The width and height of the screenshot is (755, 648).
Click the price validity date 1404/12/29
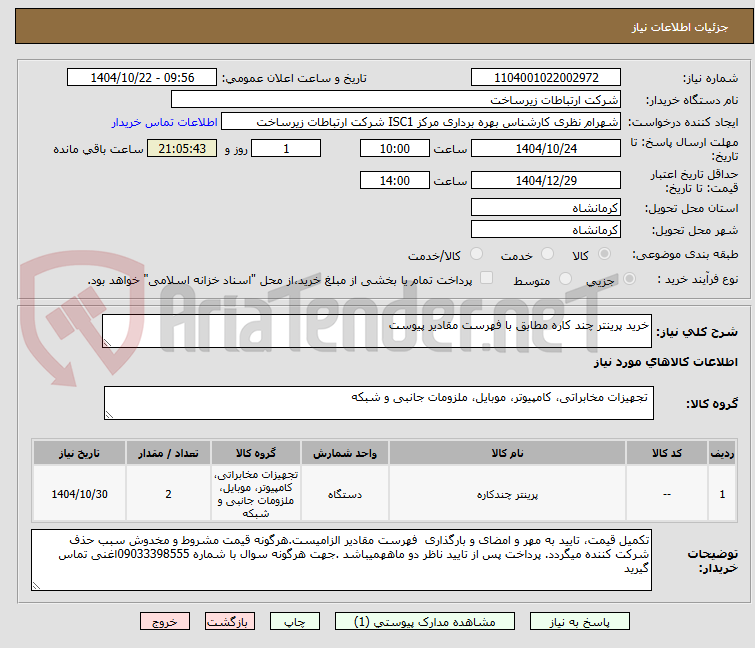point(546,181)
